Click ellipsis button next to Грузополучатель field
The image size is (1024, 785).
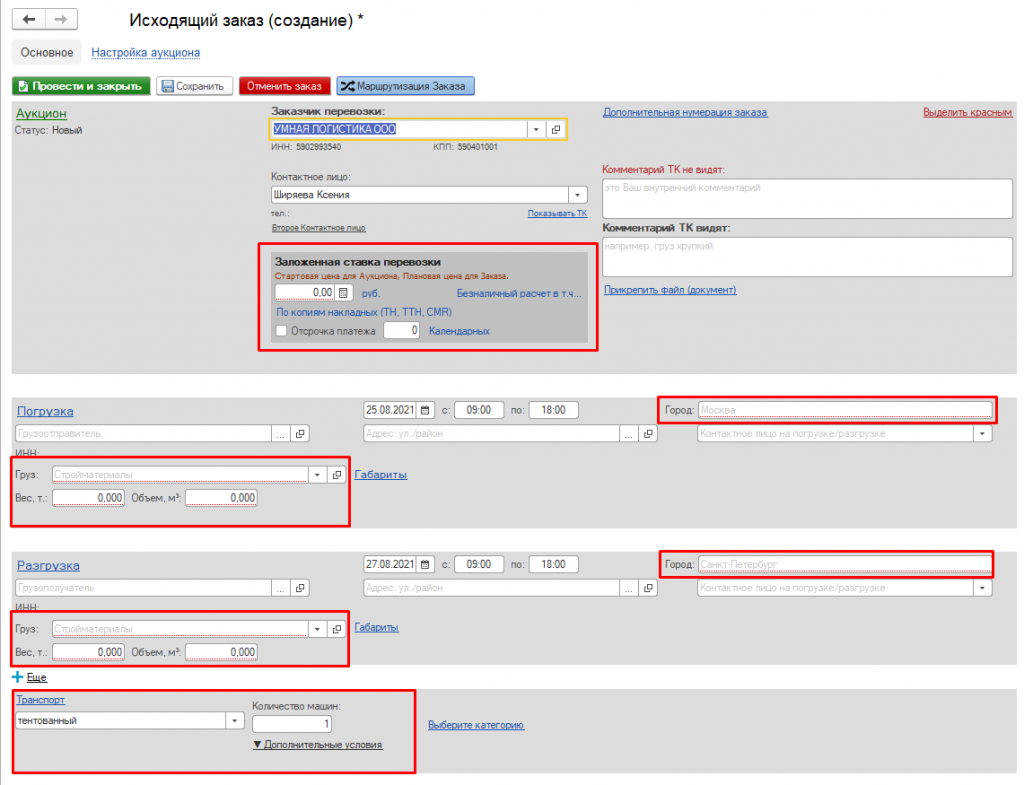(x=280, y=588)
